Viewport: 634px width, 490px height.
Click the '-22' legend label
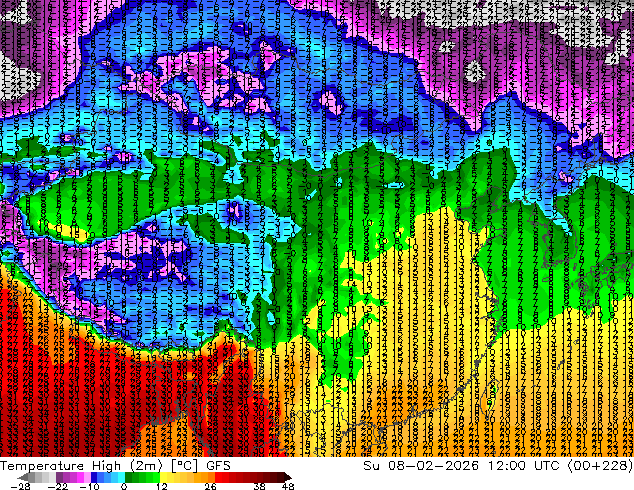[x=58, y=486]
